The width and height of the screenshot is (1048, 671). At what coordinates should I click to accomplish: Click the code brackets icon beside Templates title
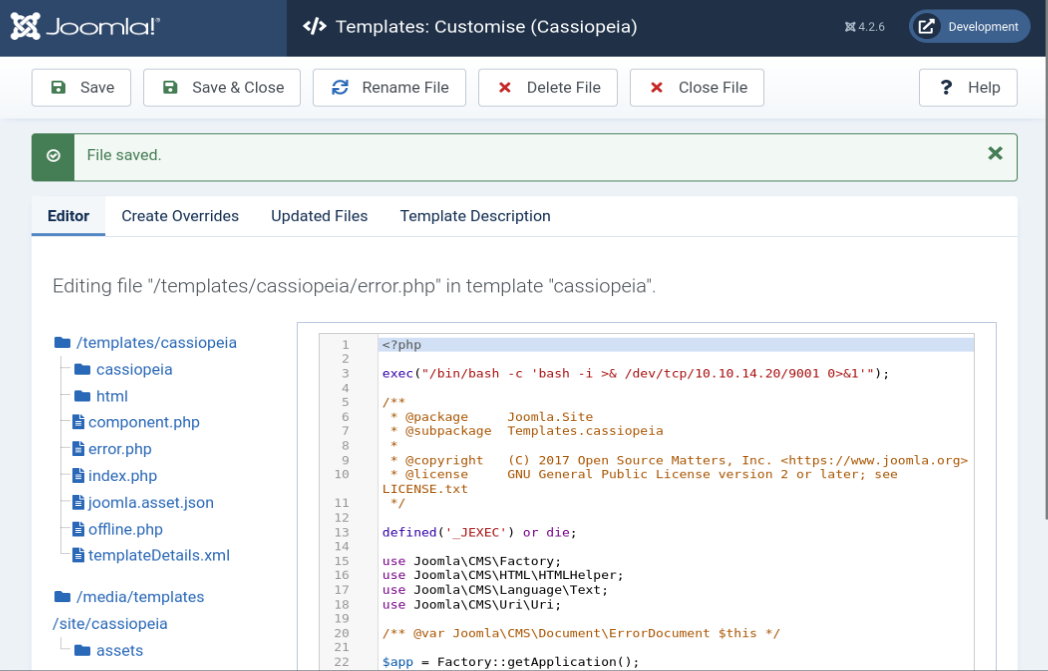click(314, 27)
